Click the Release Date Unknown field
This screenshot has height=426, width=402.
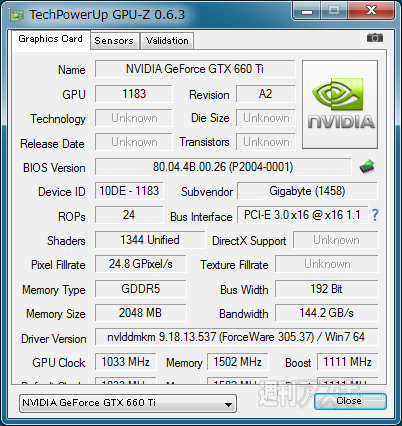pos(134,142)
